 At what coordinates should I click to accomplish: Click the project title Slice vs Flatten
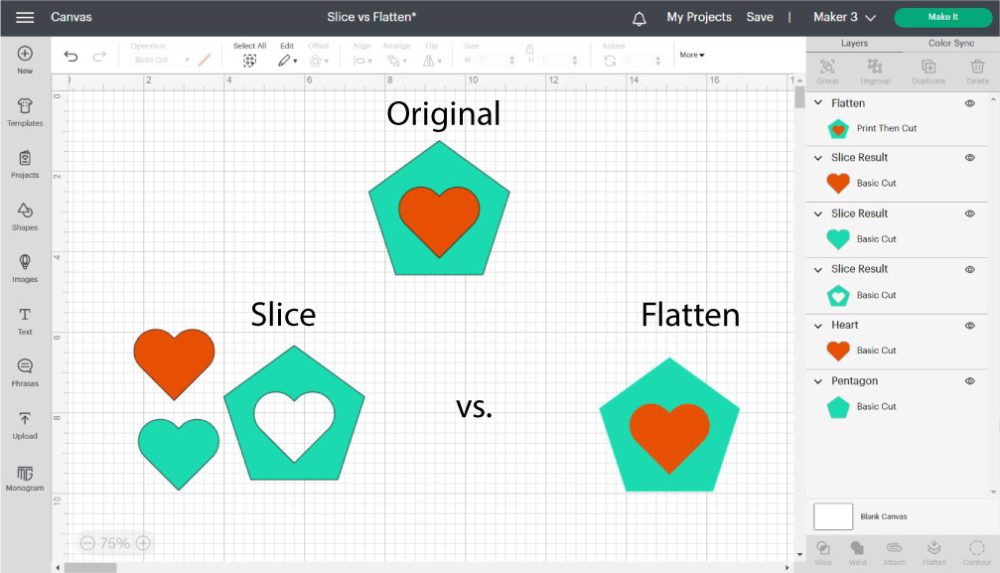click(371, 17)
